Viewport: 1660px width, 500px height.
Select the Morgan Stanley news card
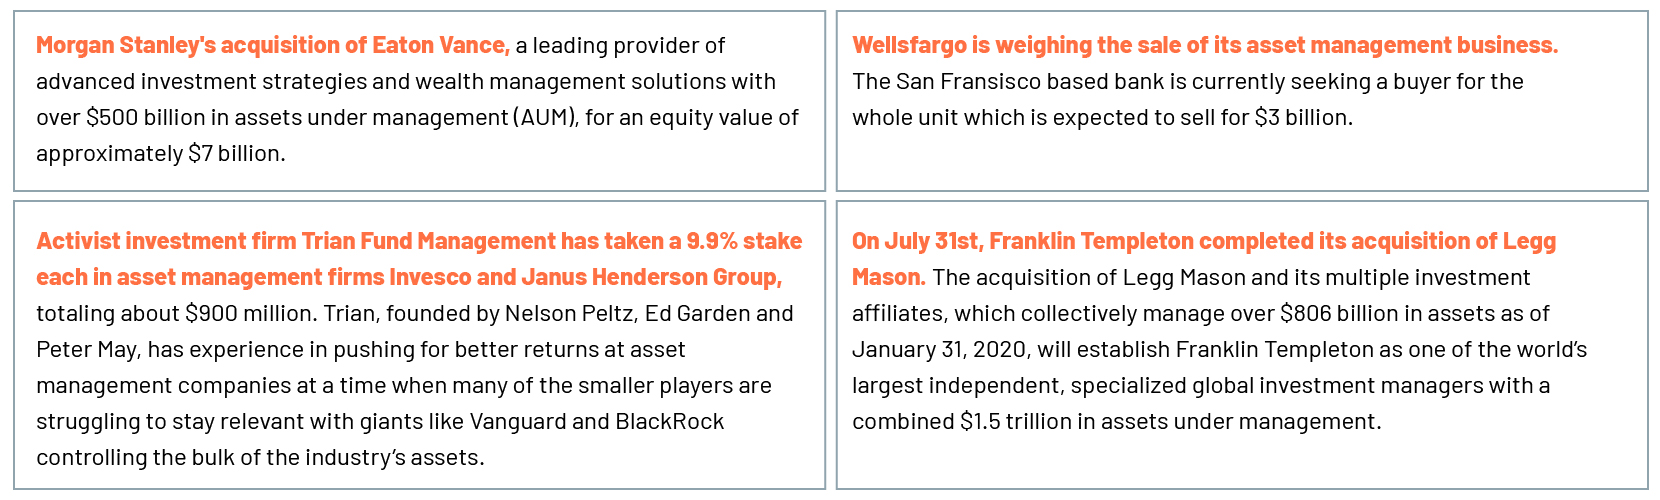(419, 101)
